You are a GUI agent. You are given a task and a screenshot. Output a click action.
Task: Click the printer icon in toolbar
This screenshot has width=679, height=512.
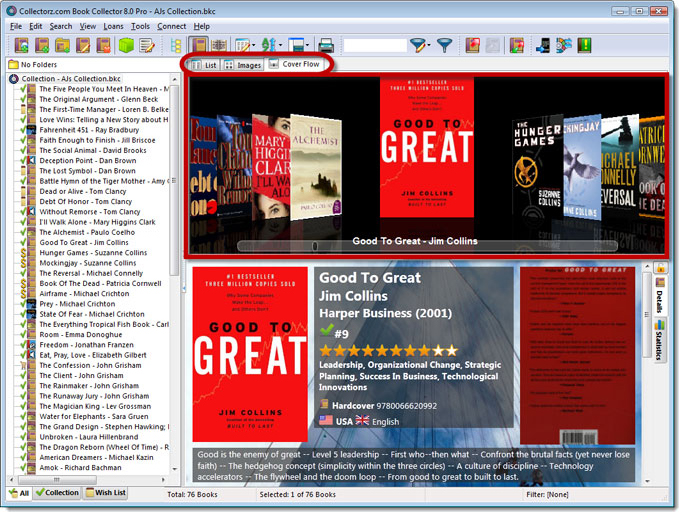point(326,45)
